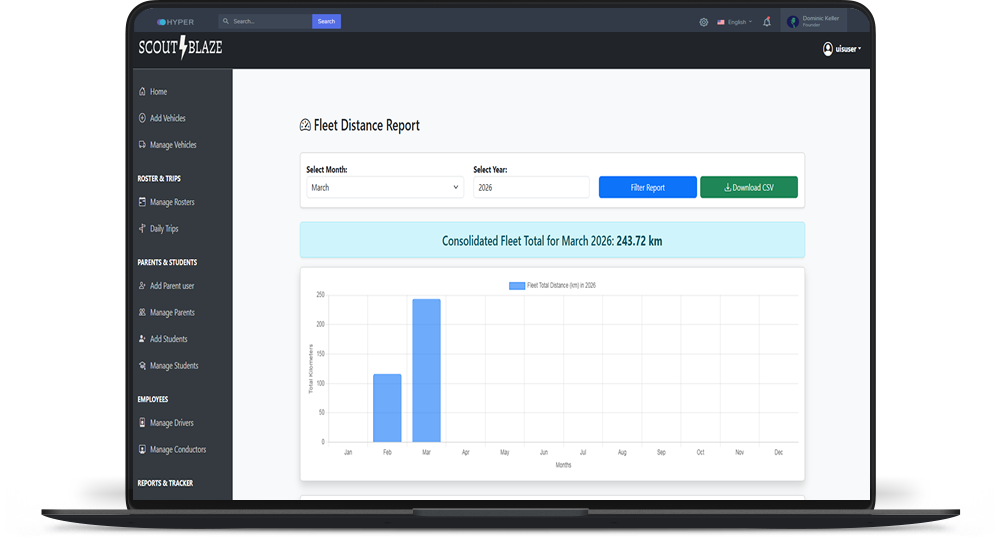1000x539 pixels.
Task: Click the notification bell icon
Action: pos(767,21)
